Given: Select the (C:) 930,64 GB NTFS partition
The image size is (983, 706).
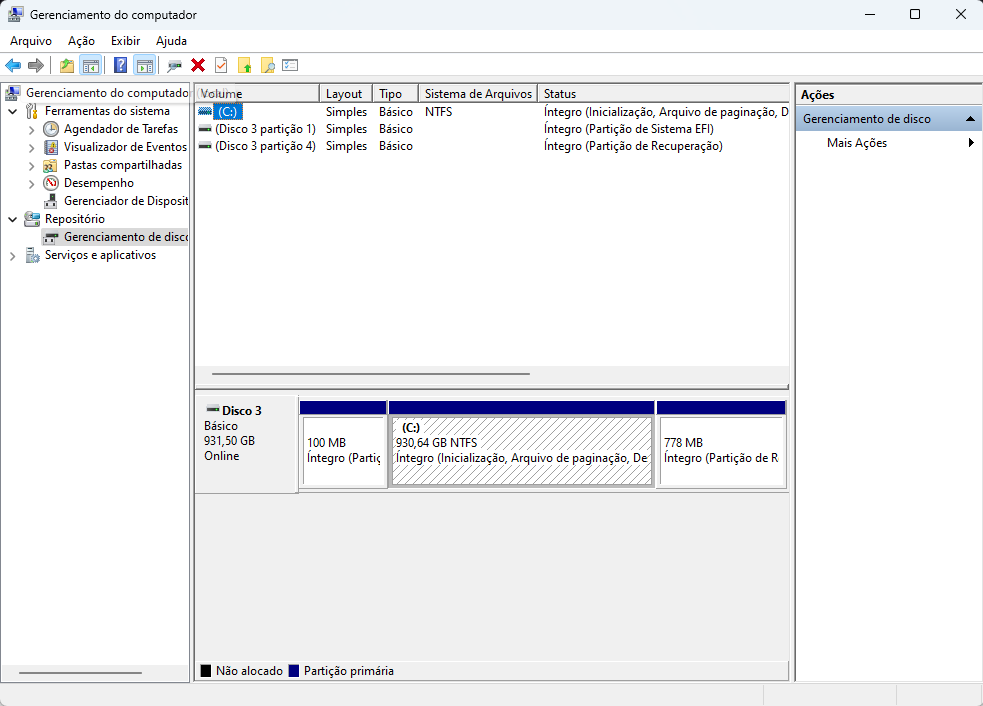Looking at the screenshot, I should pos(522,444).
